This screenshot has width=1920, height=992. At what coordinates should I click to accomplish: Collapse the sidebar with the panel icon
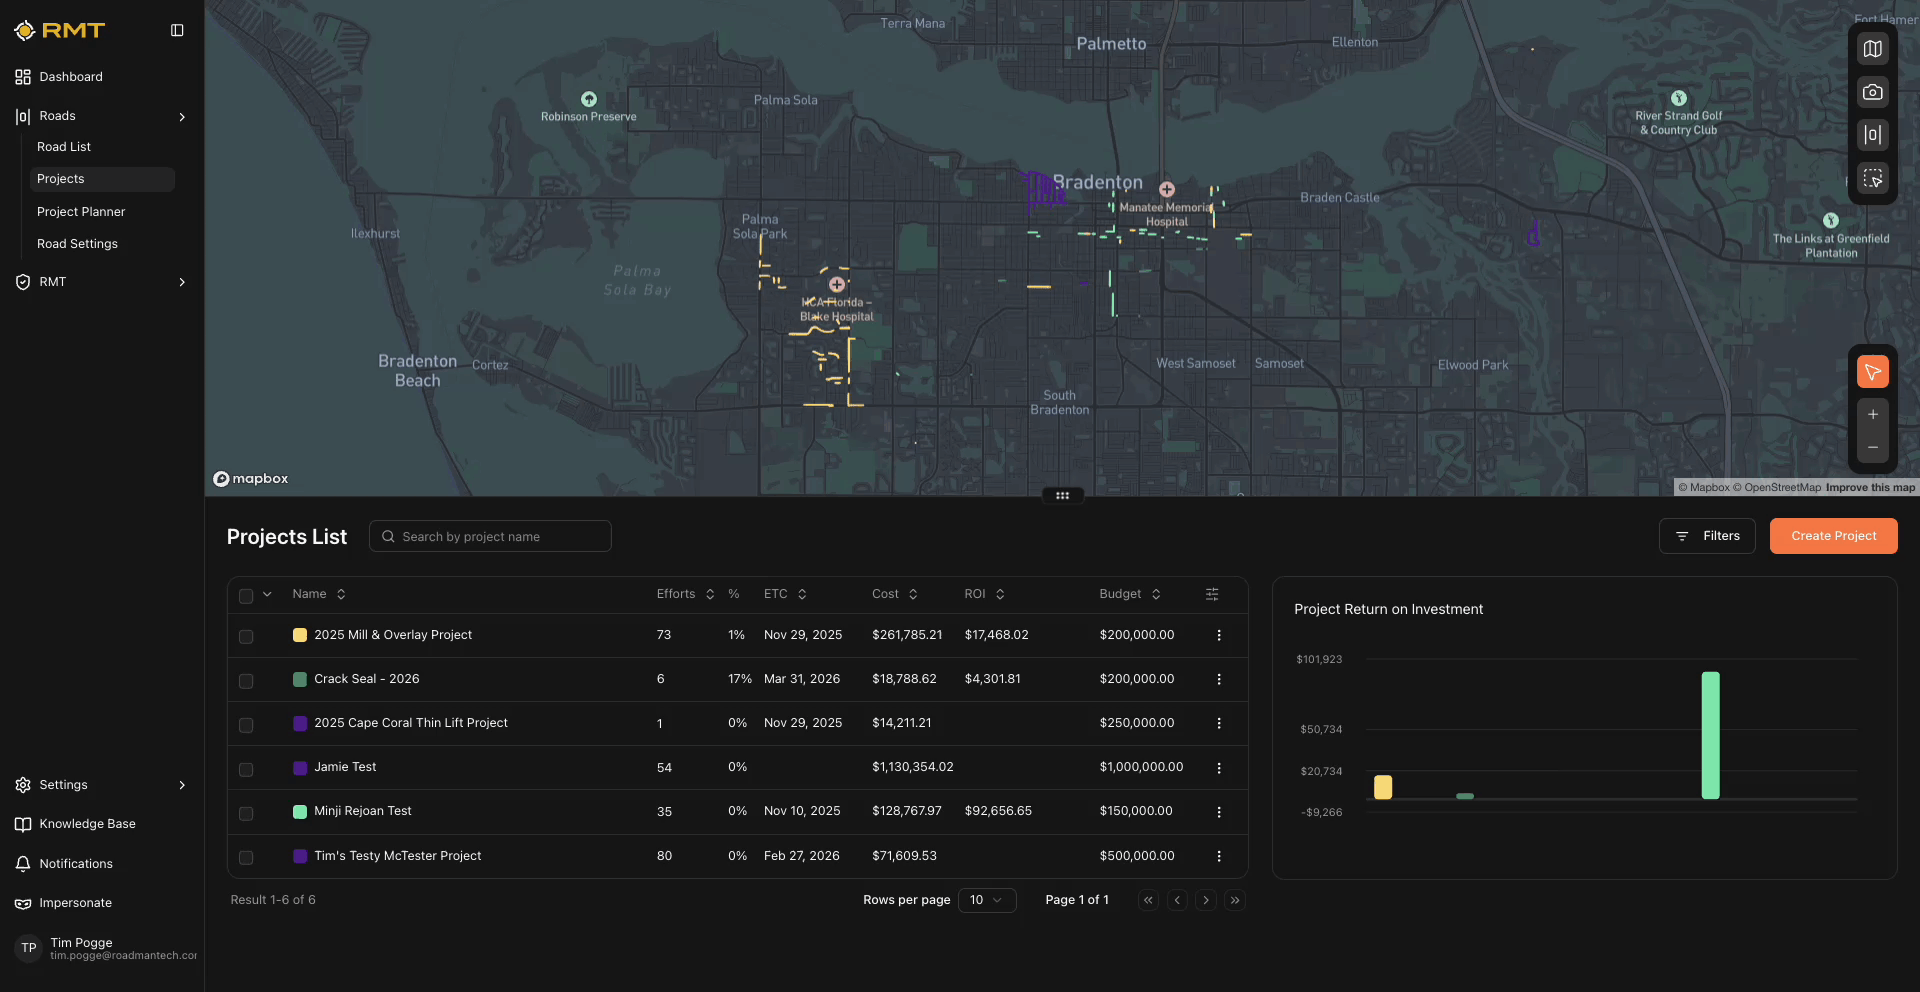tap(177, 31)
